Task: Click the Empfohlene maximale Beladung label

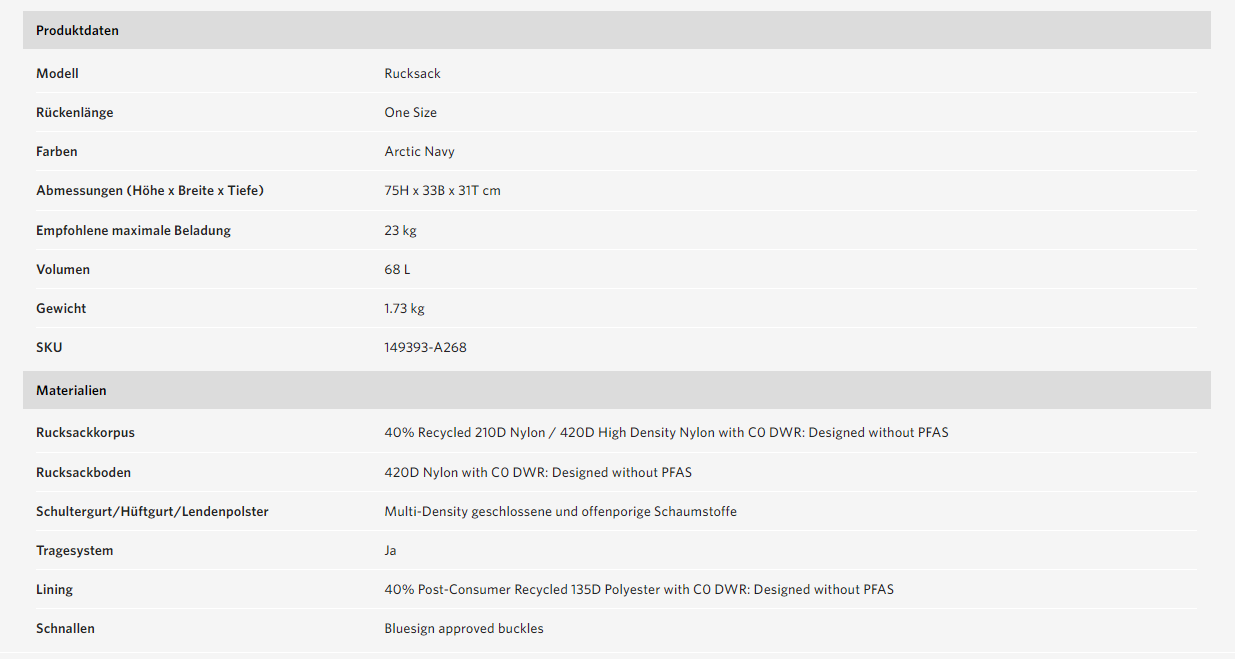Action: pyautogui.click(x=133, y=231)
